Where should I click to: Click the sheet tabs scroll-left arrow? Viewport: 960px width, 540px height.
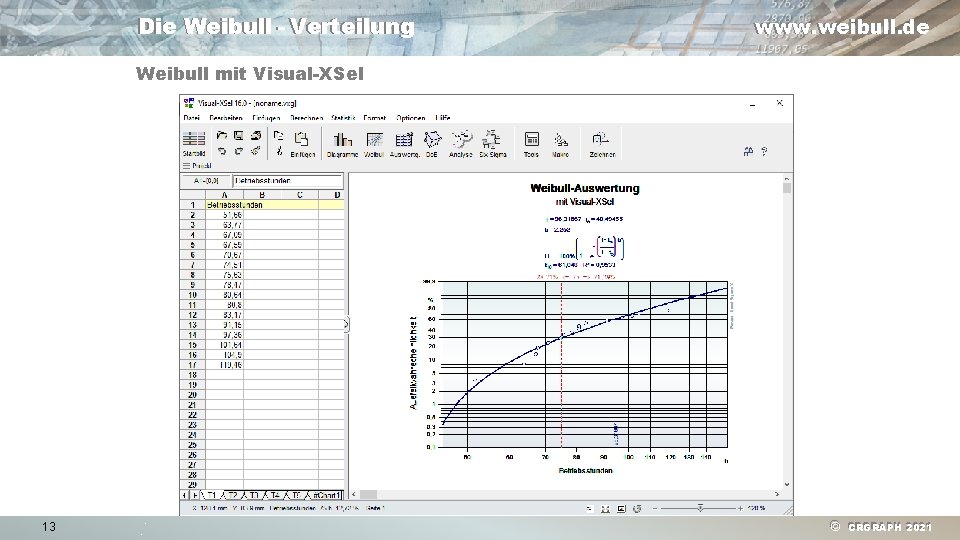click(x=184, y=495)
